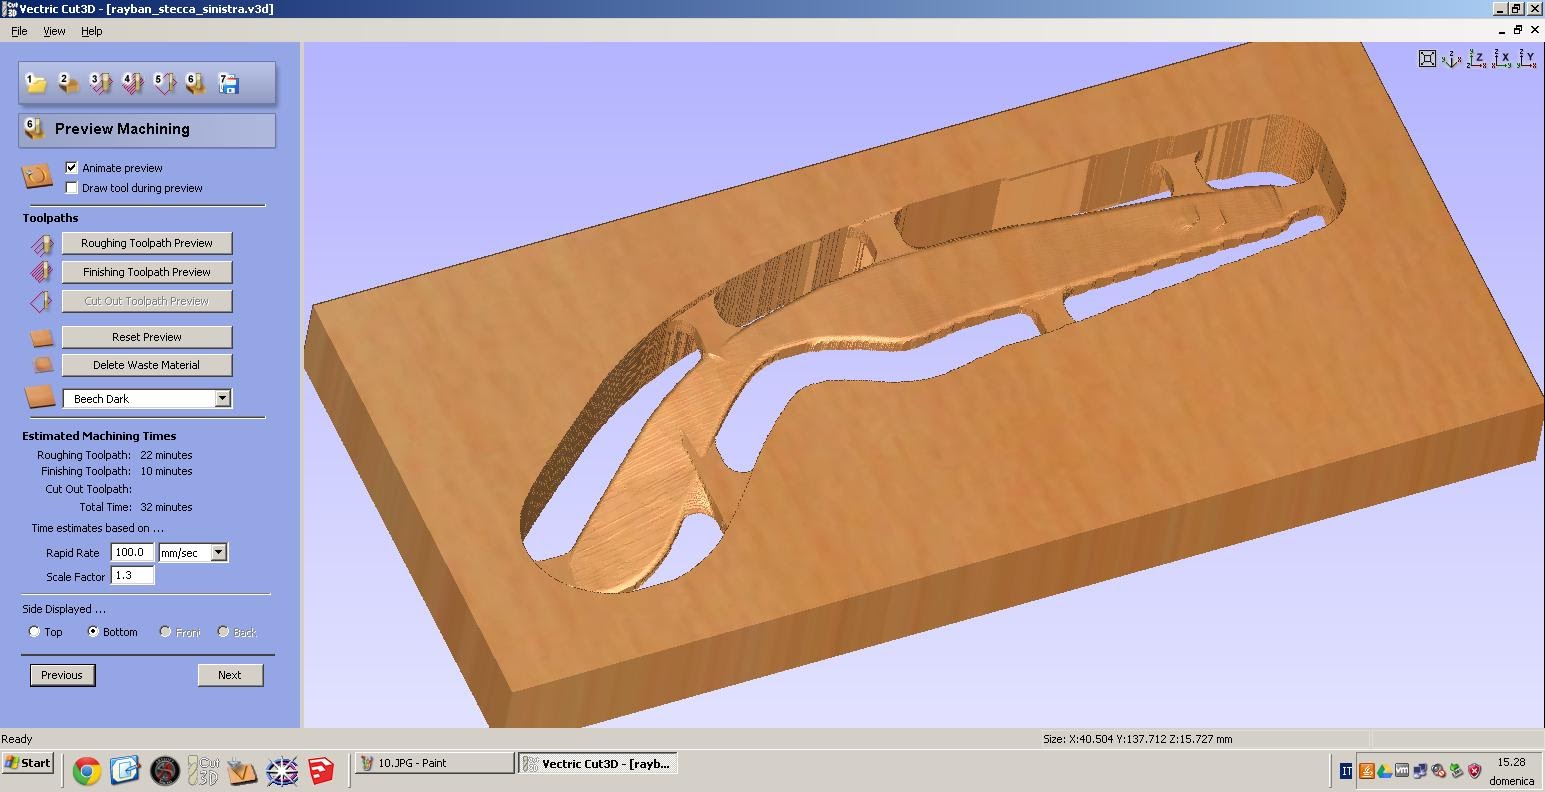Open the View menu
The height and width of the screenshot is (792, 1545).
point(54,31)
